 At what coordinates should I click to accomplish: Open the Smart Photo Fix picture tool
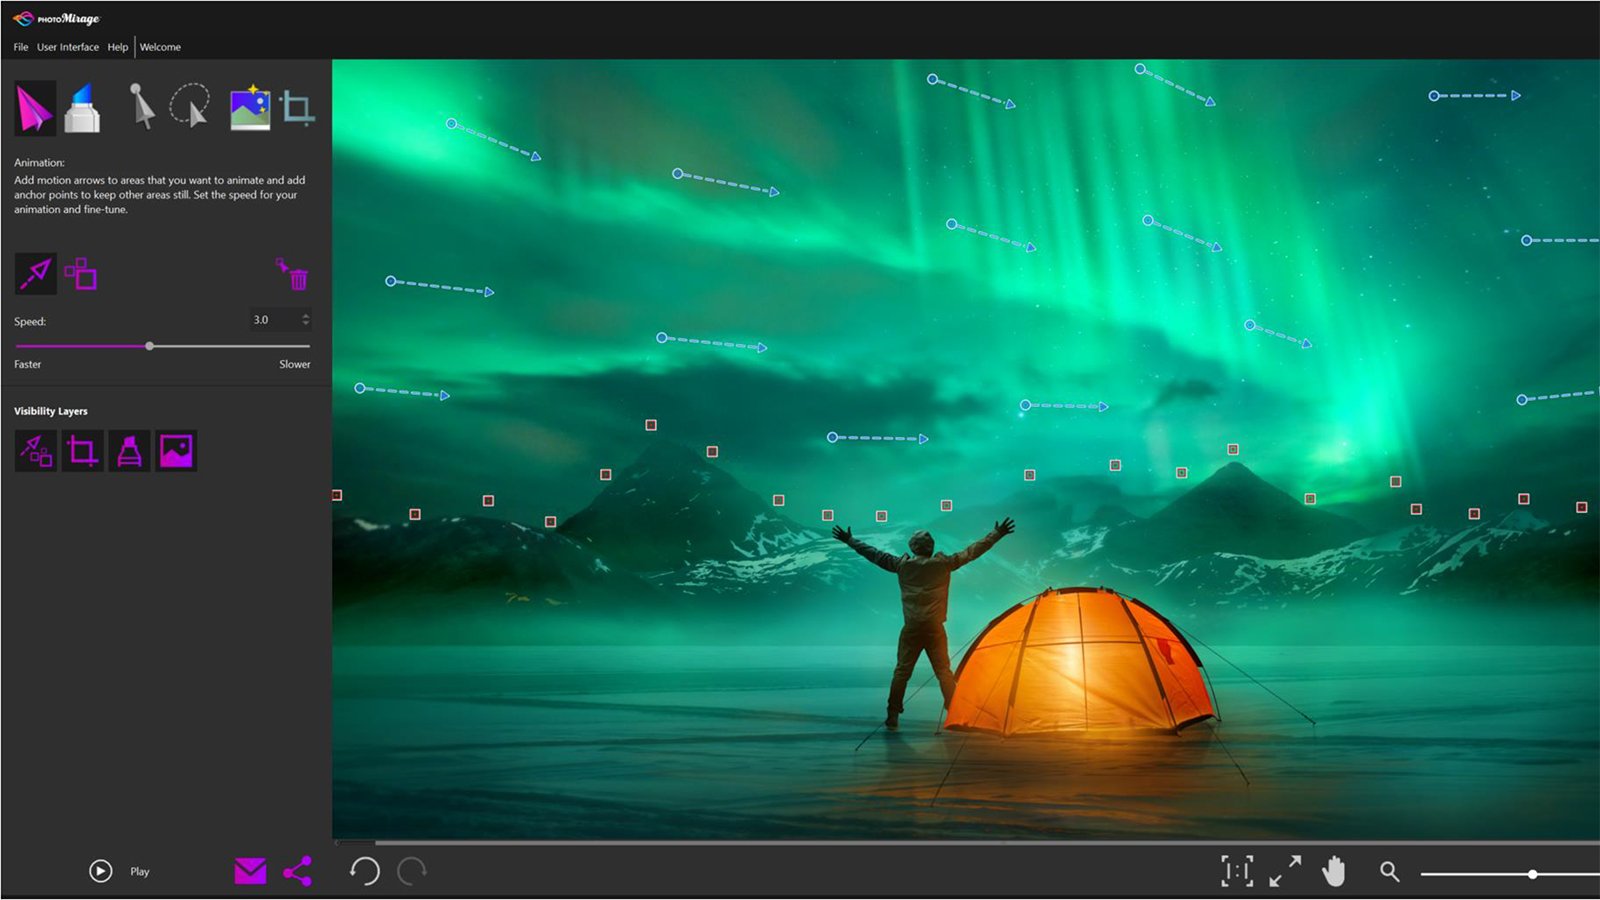[250, 107]
